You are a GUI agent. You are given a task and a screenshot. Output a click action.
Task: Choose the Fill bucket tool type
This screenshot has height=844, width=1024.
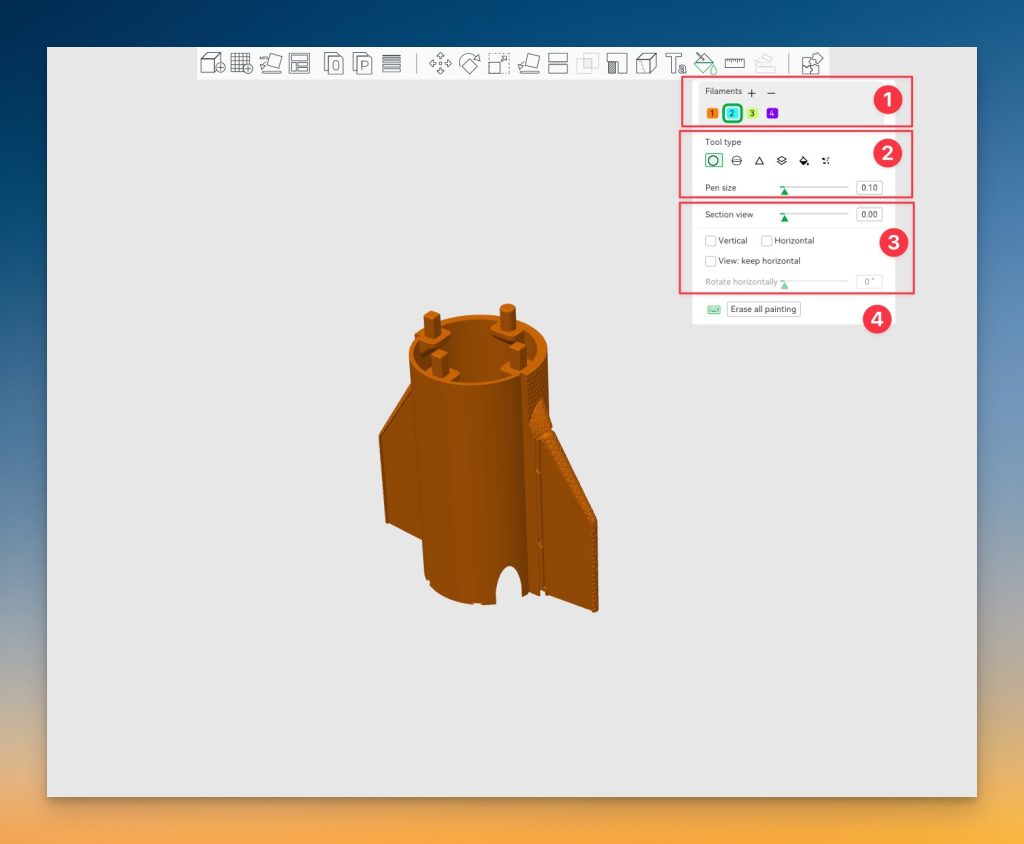coord(804,160)
